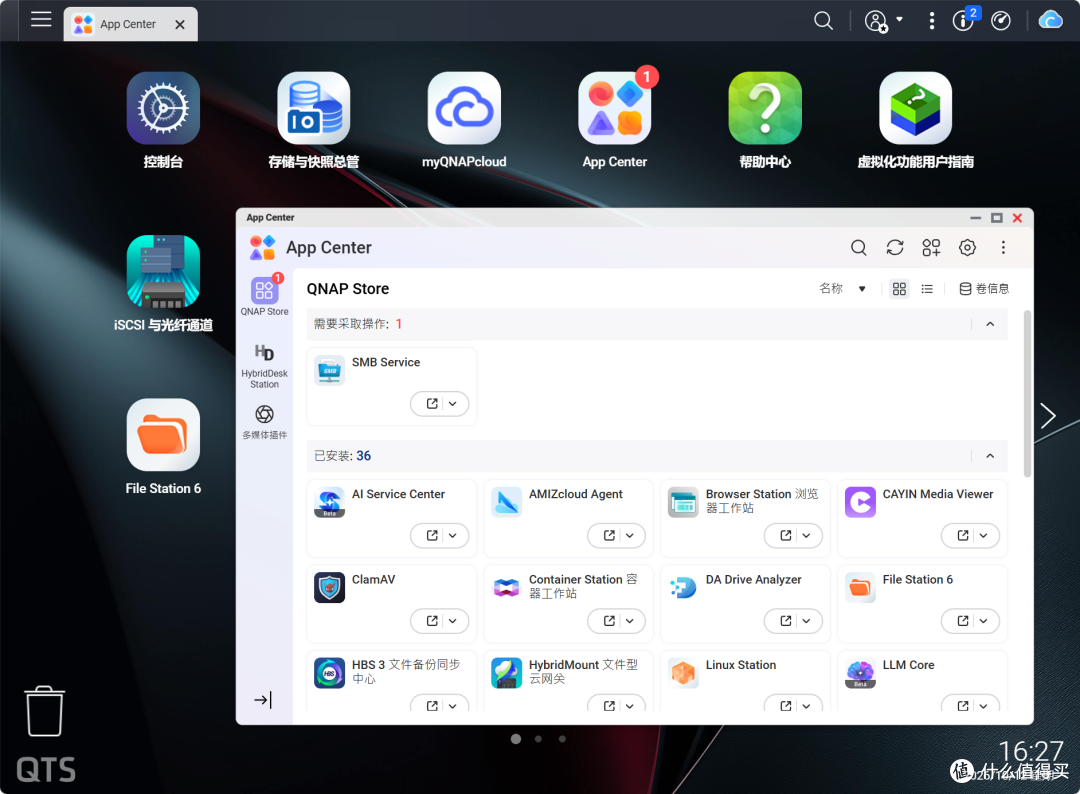Select QNAP Store in the sidebar
This screenshot has width=1080, height=794.
click(264, 296)
